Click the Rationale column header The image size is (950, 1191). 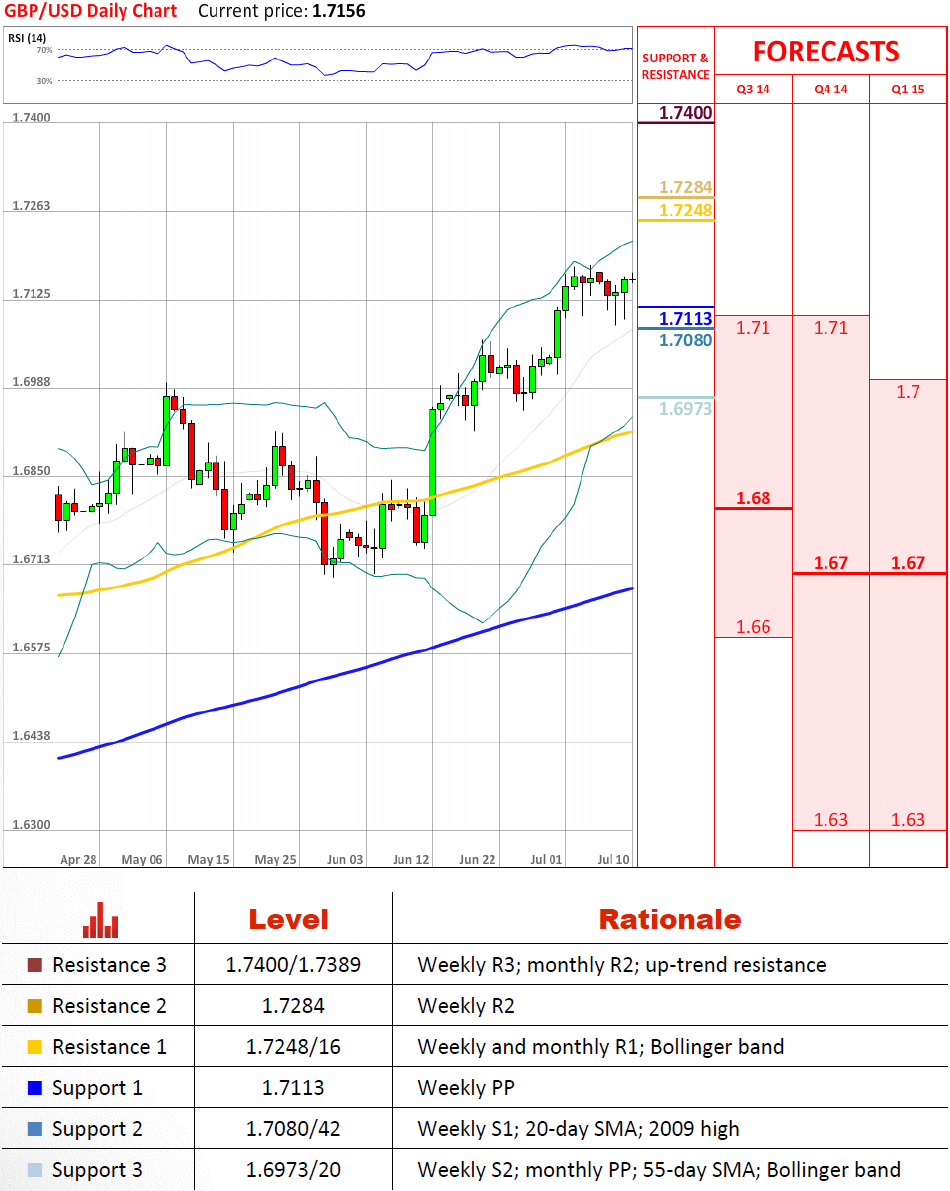coord(670,920)
